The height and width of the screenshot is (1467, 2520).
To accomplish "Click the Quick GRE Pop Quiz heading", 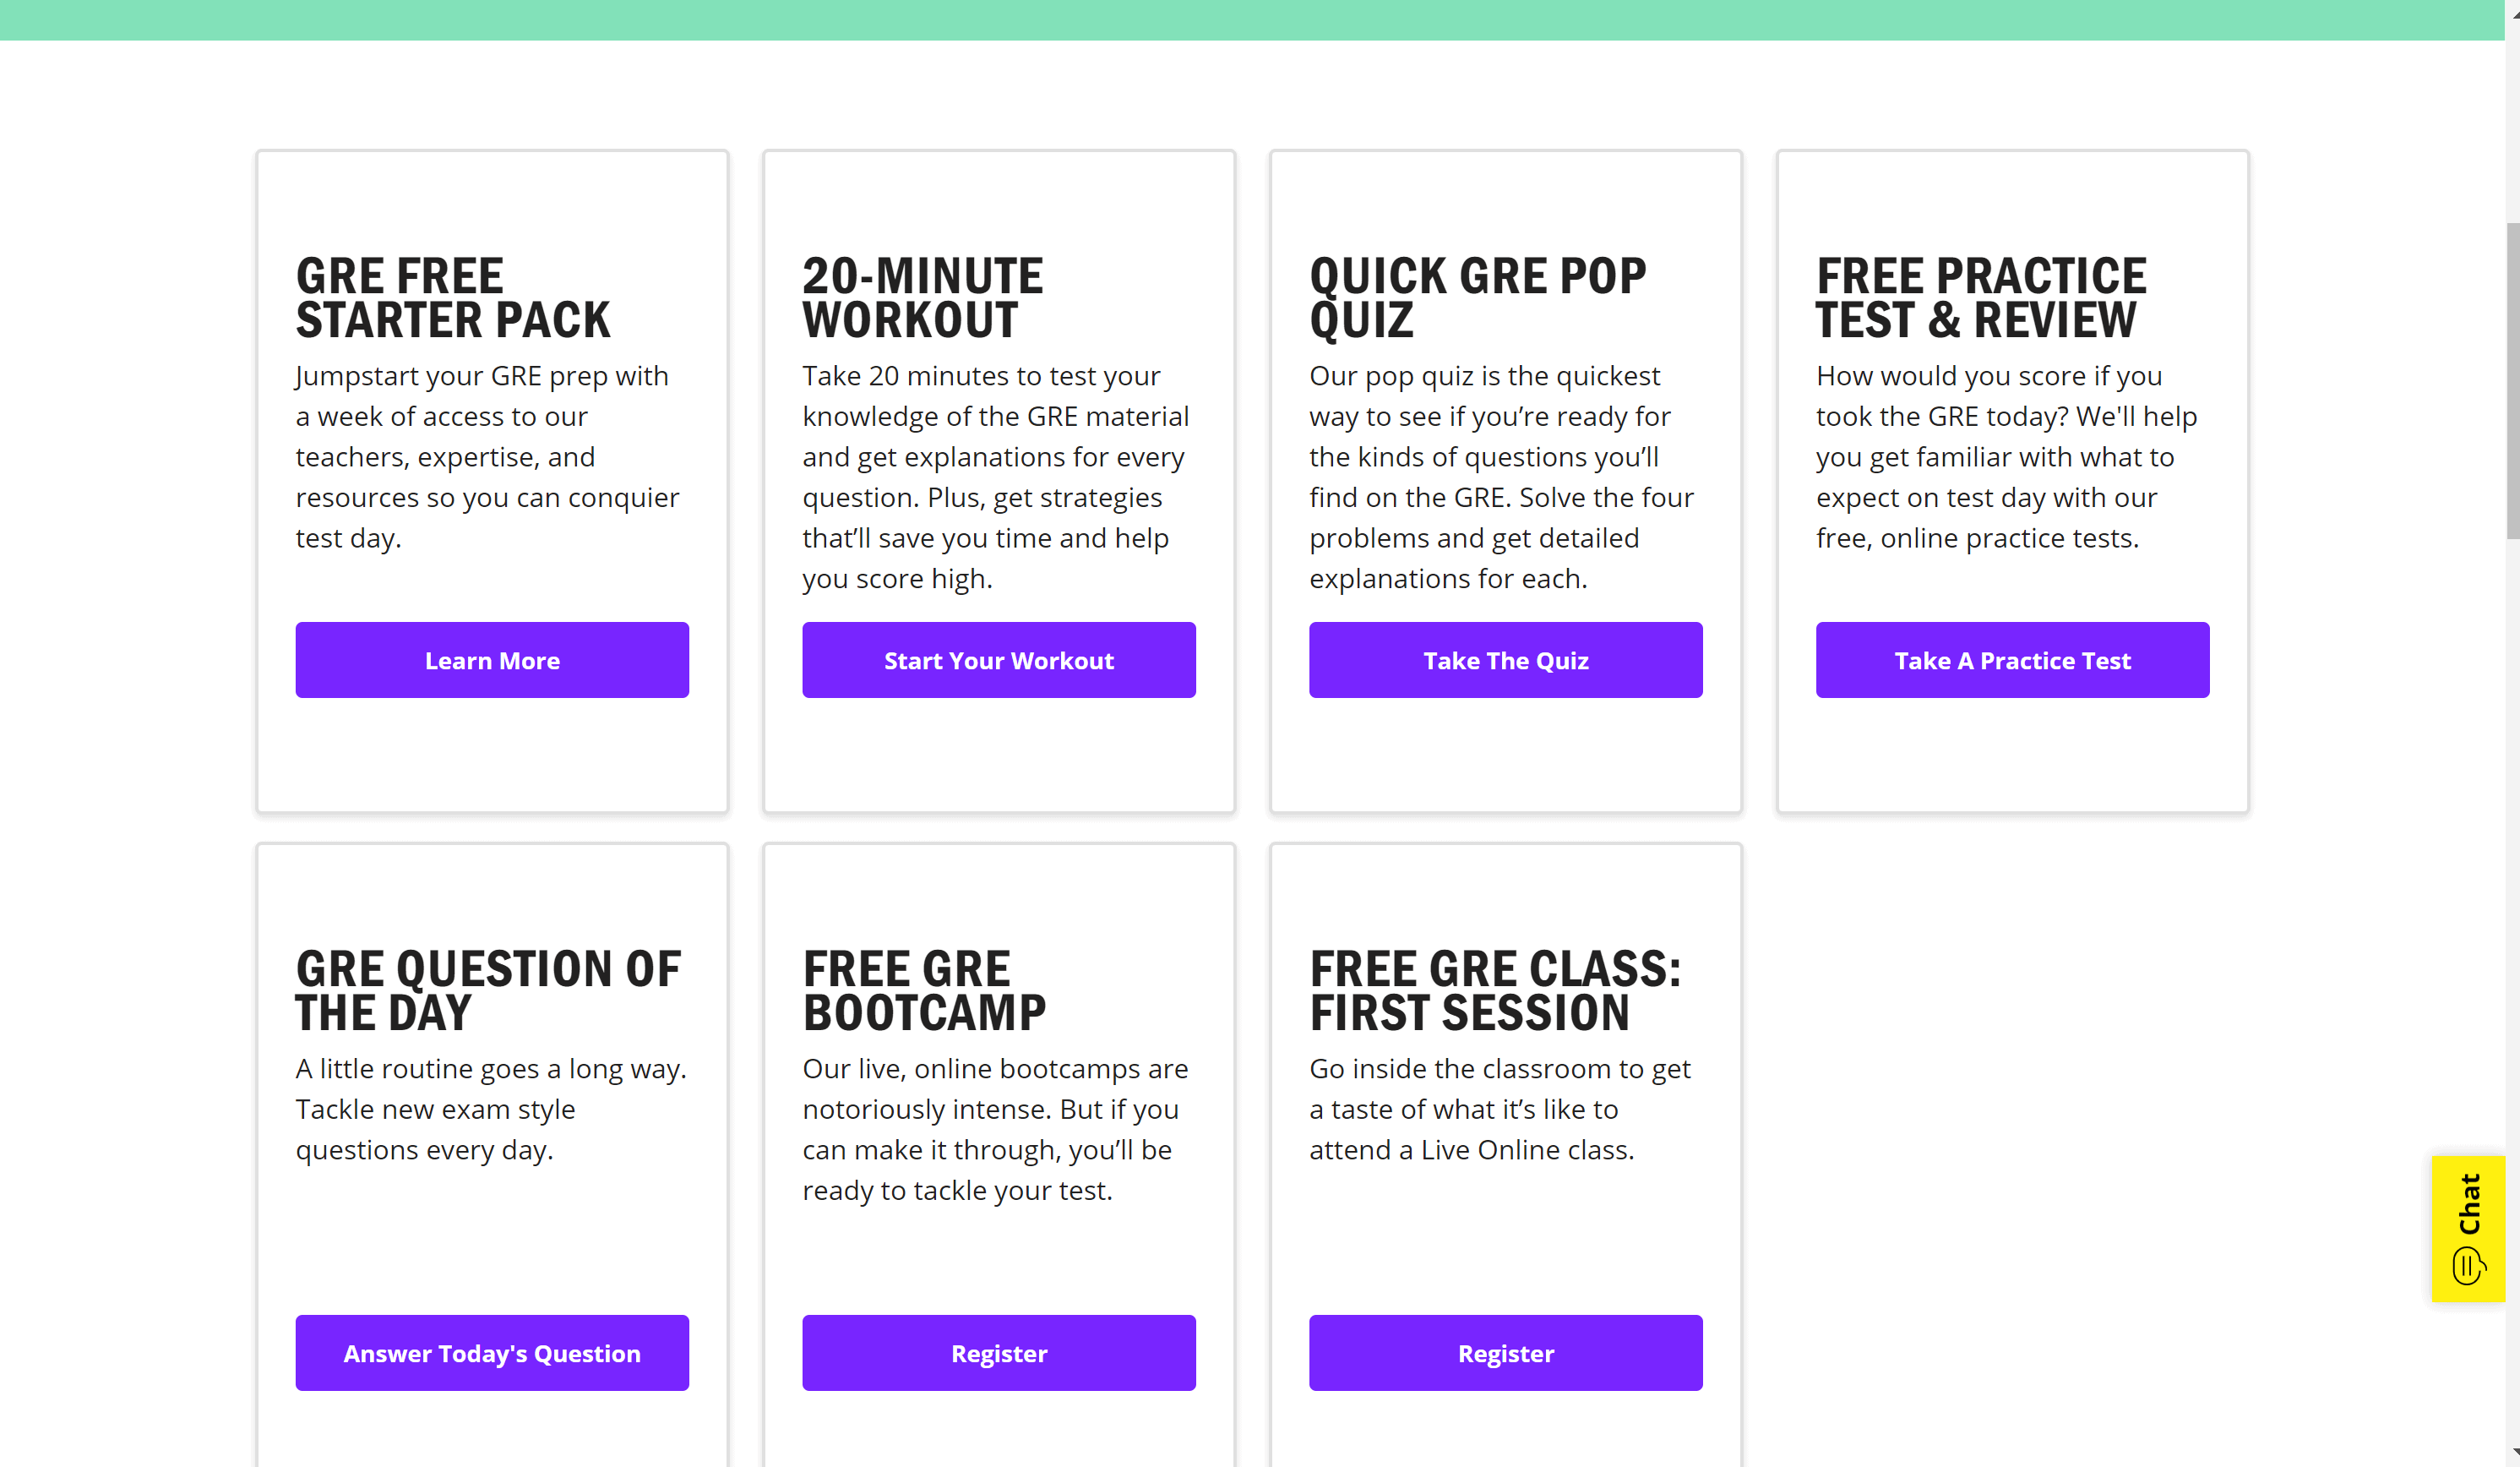I will (x=1478, y=298).
